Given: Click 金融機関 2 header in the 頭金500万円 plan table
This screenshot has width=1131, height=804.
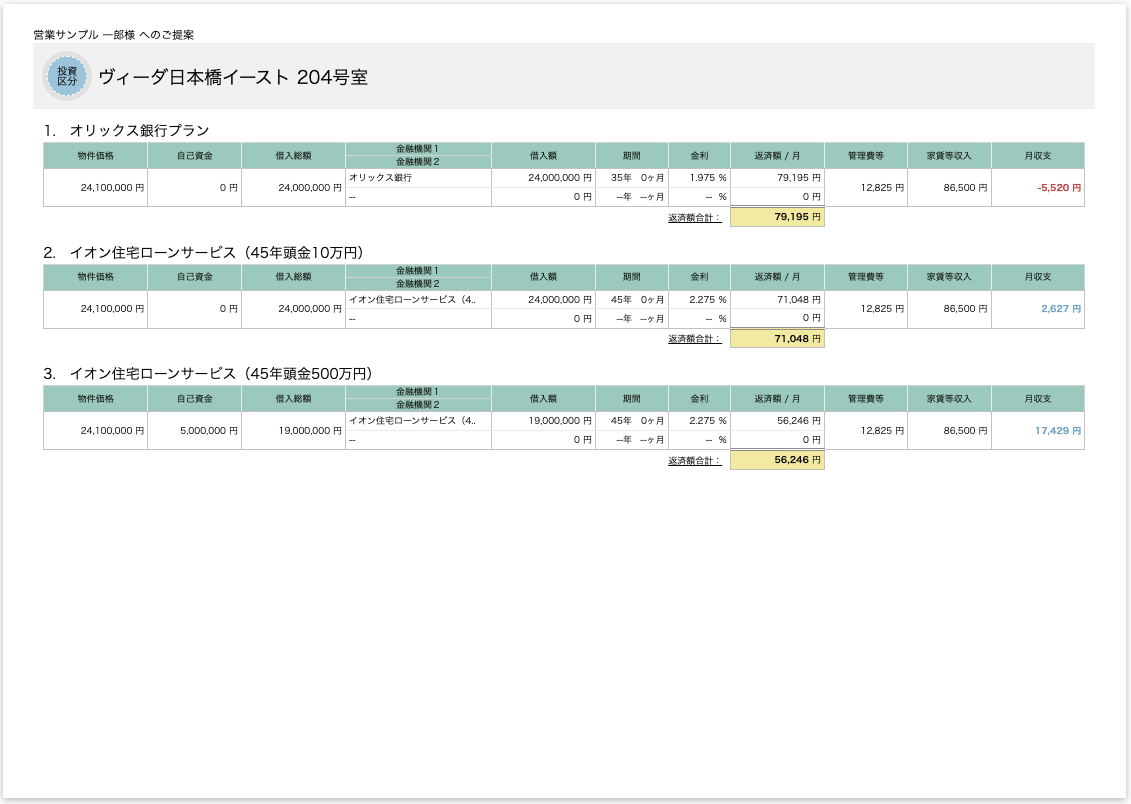Looking at the screenshot, I should coord(418,405).
